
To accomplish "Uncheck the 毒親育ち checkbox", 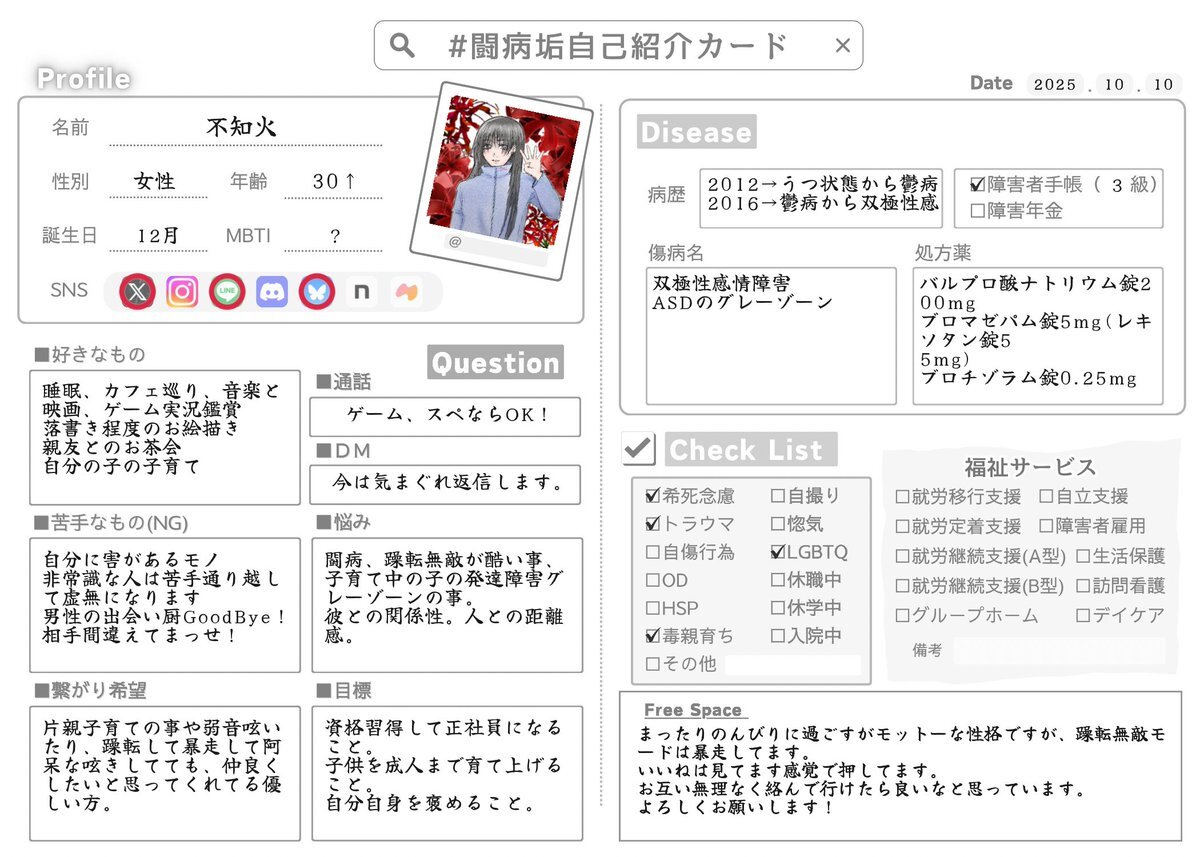I will [653, 635].
